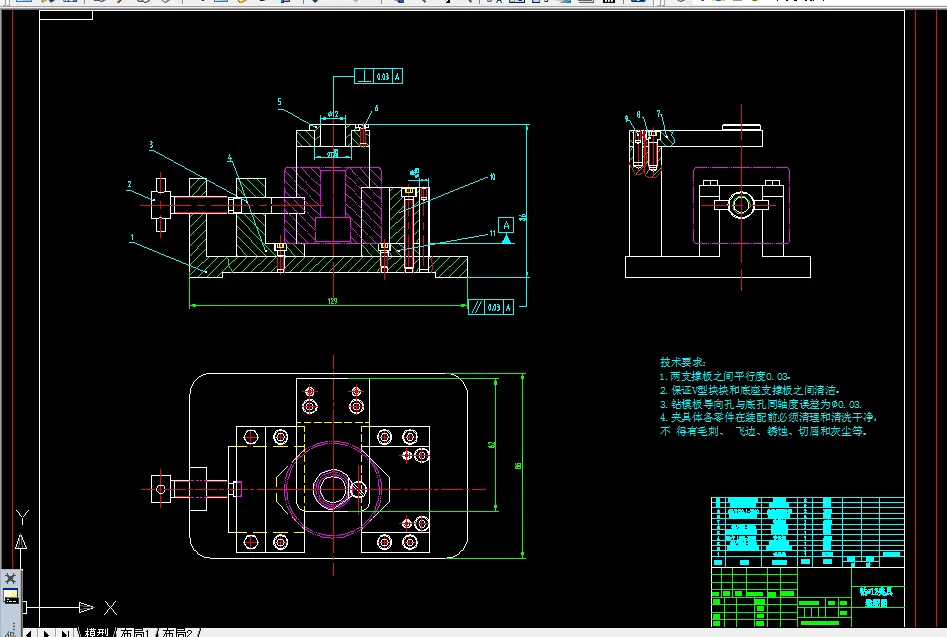Viewport: 947px width, 637px height.
Task: Open the 布局2 layout tab
Action: 178,632
